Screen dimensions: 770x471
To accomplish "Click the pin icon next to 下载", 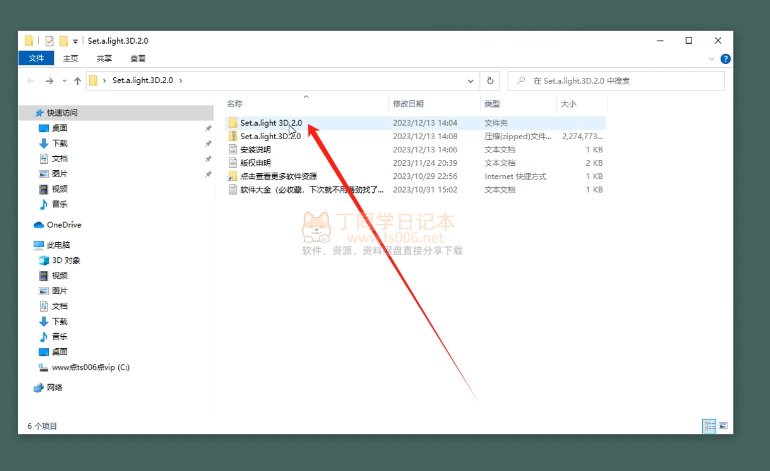I will 208,143.
